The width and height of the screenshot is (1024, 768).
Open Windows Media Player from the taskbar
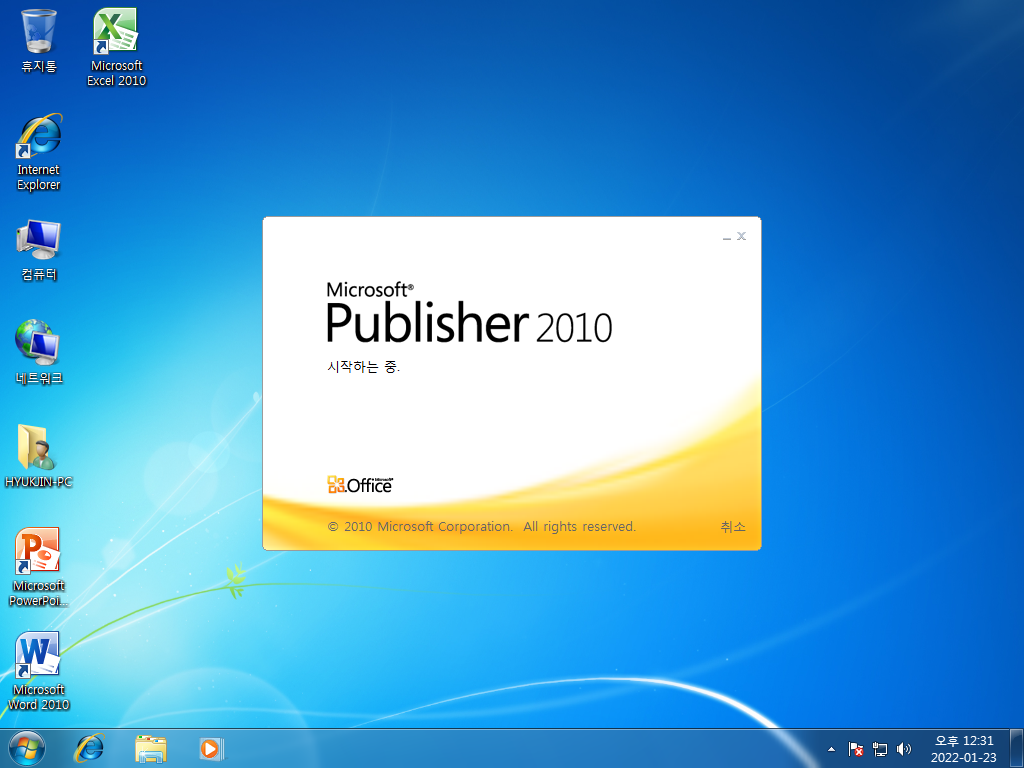(x=211, y=748)
